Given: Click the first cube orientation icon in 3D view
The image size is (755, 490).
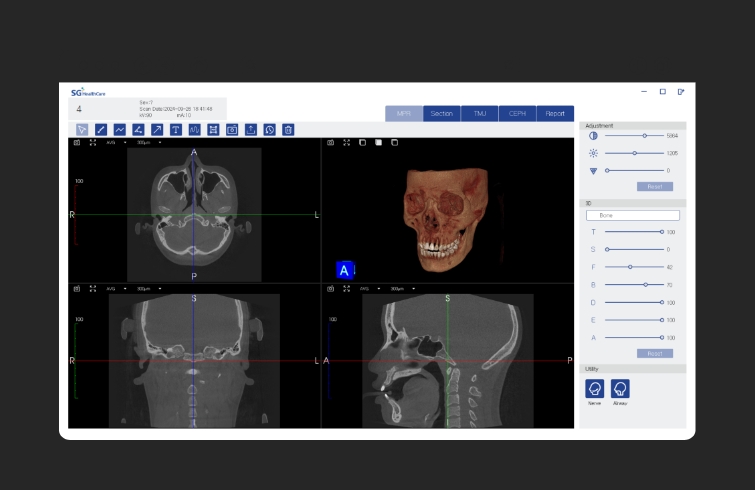Looking at the screenshot, I should 363,142.
